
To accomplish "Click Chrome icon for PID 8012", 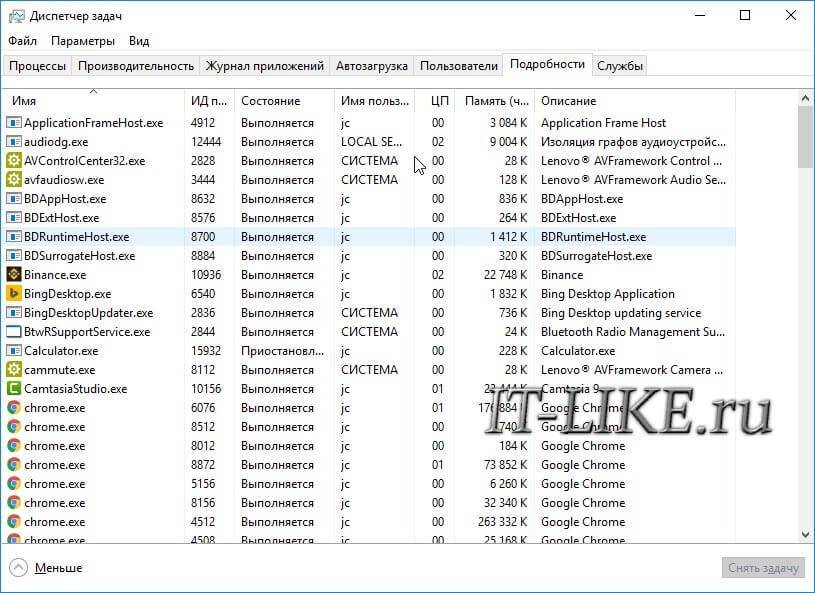I will [14, 446].
